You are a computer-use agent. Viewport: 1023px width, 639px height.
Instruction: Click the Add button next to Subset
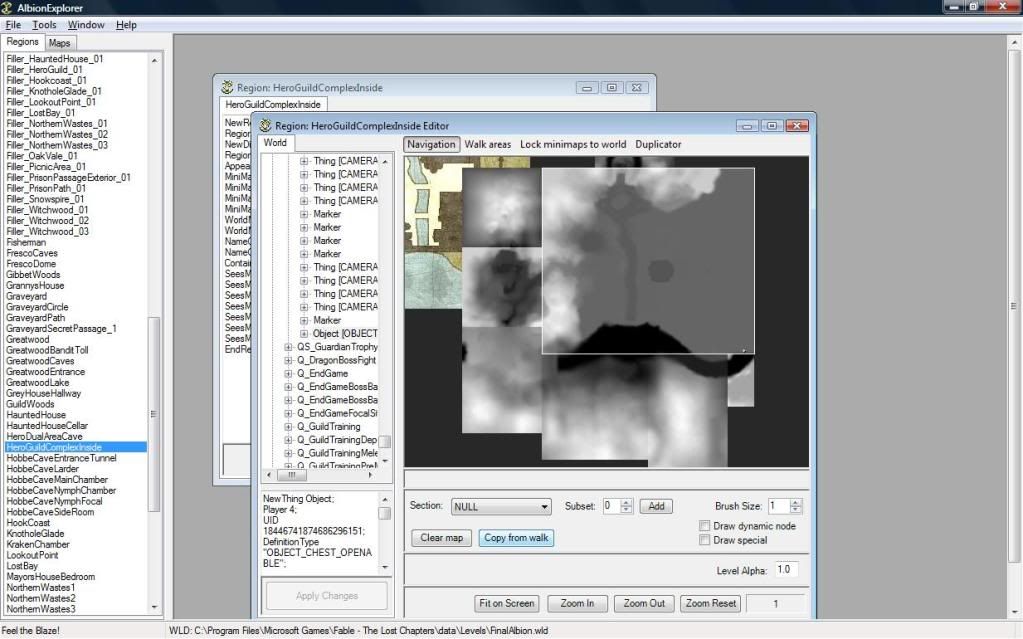656,506
